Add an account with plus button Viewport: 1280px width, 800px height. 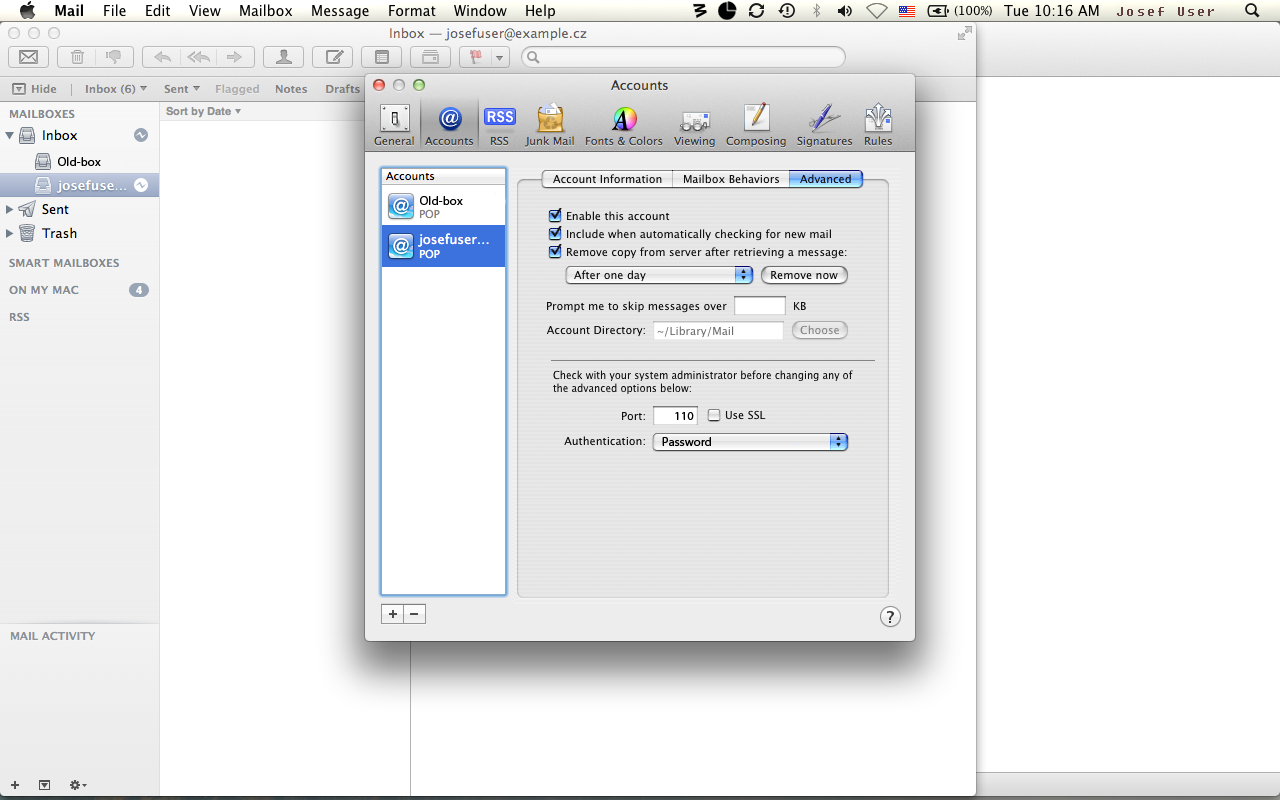(393, 614)
